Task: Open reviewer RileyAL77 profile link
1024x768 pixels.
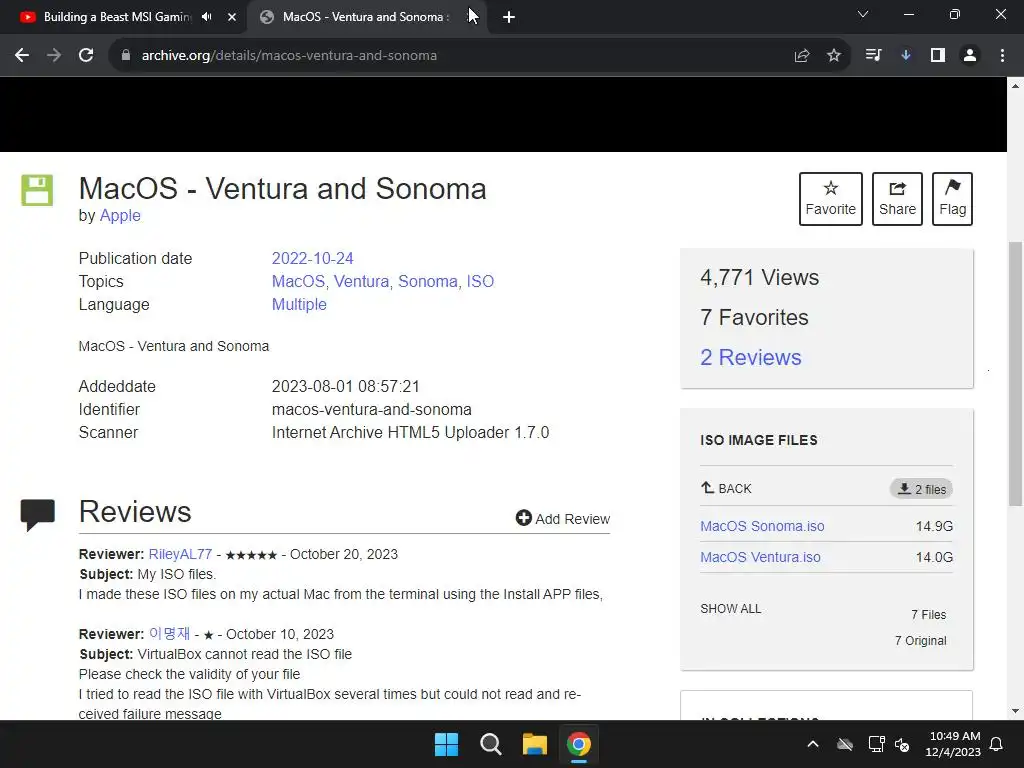Action: coord(180,554)
